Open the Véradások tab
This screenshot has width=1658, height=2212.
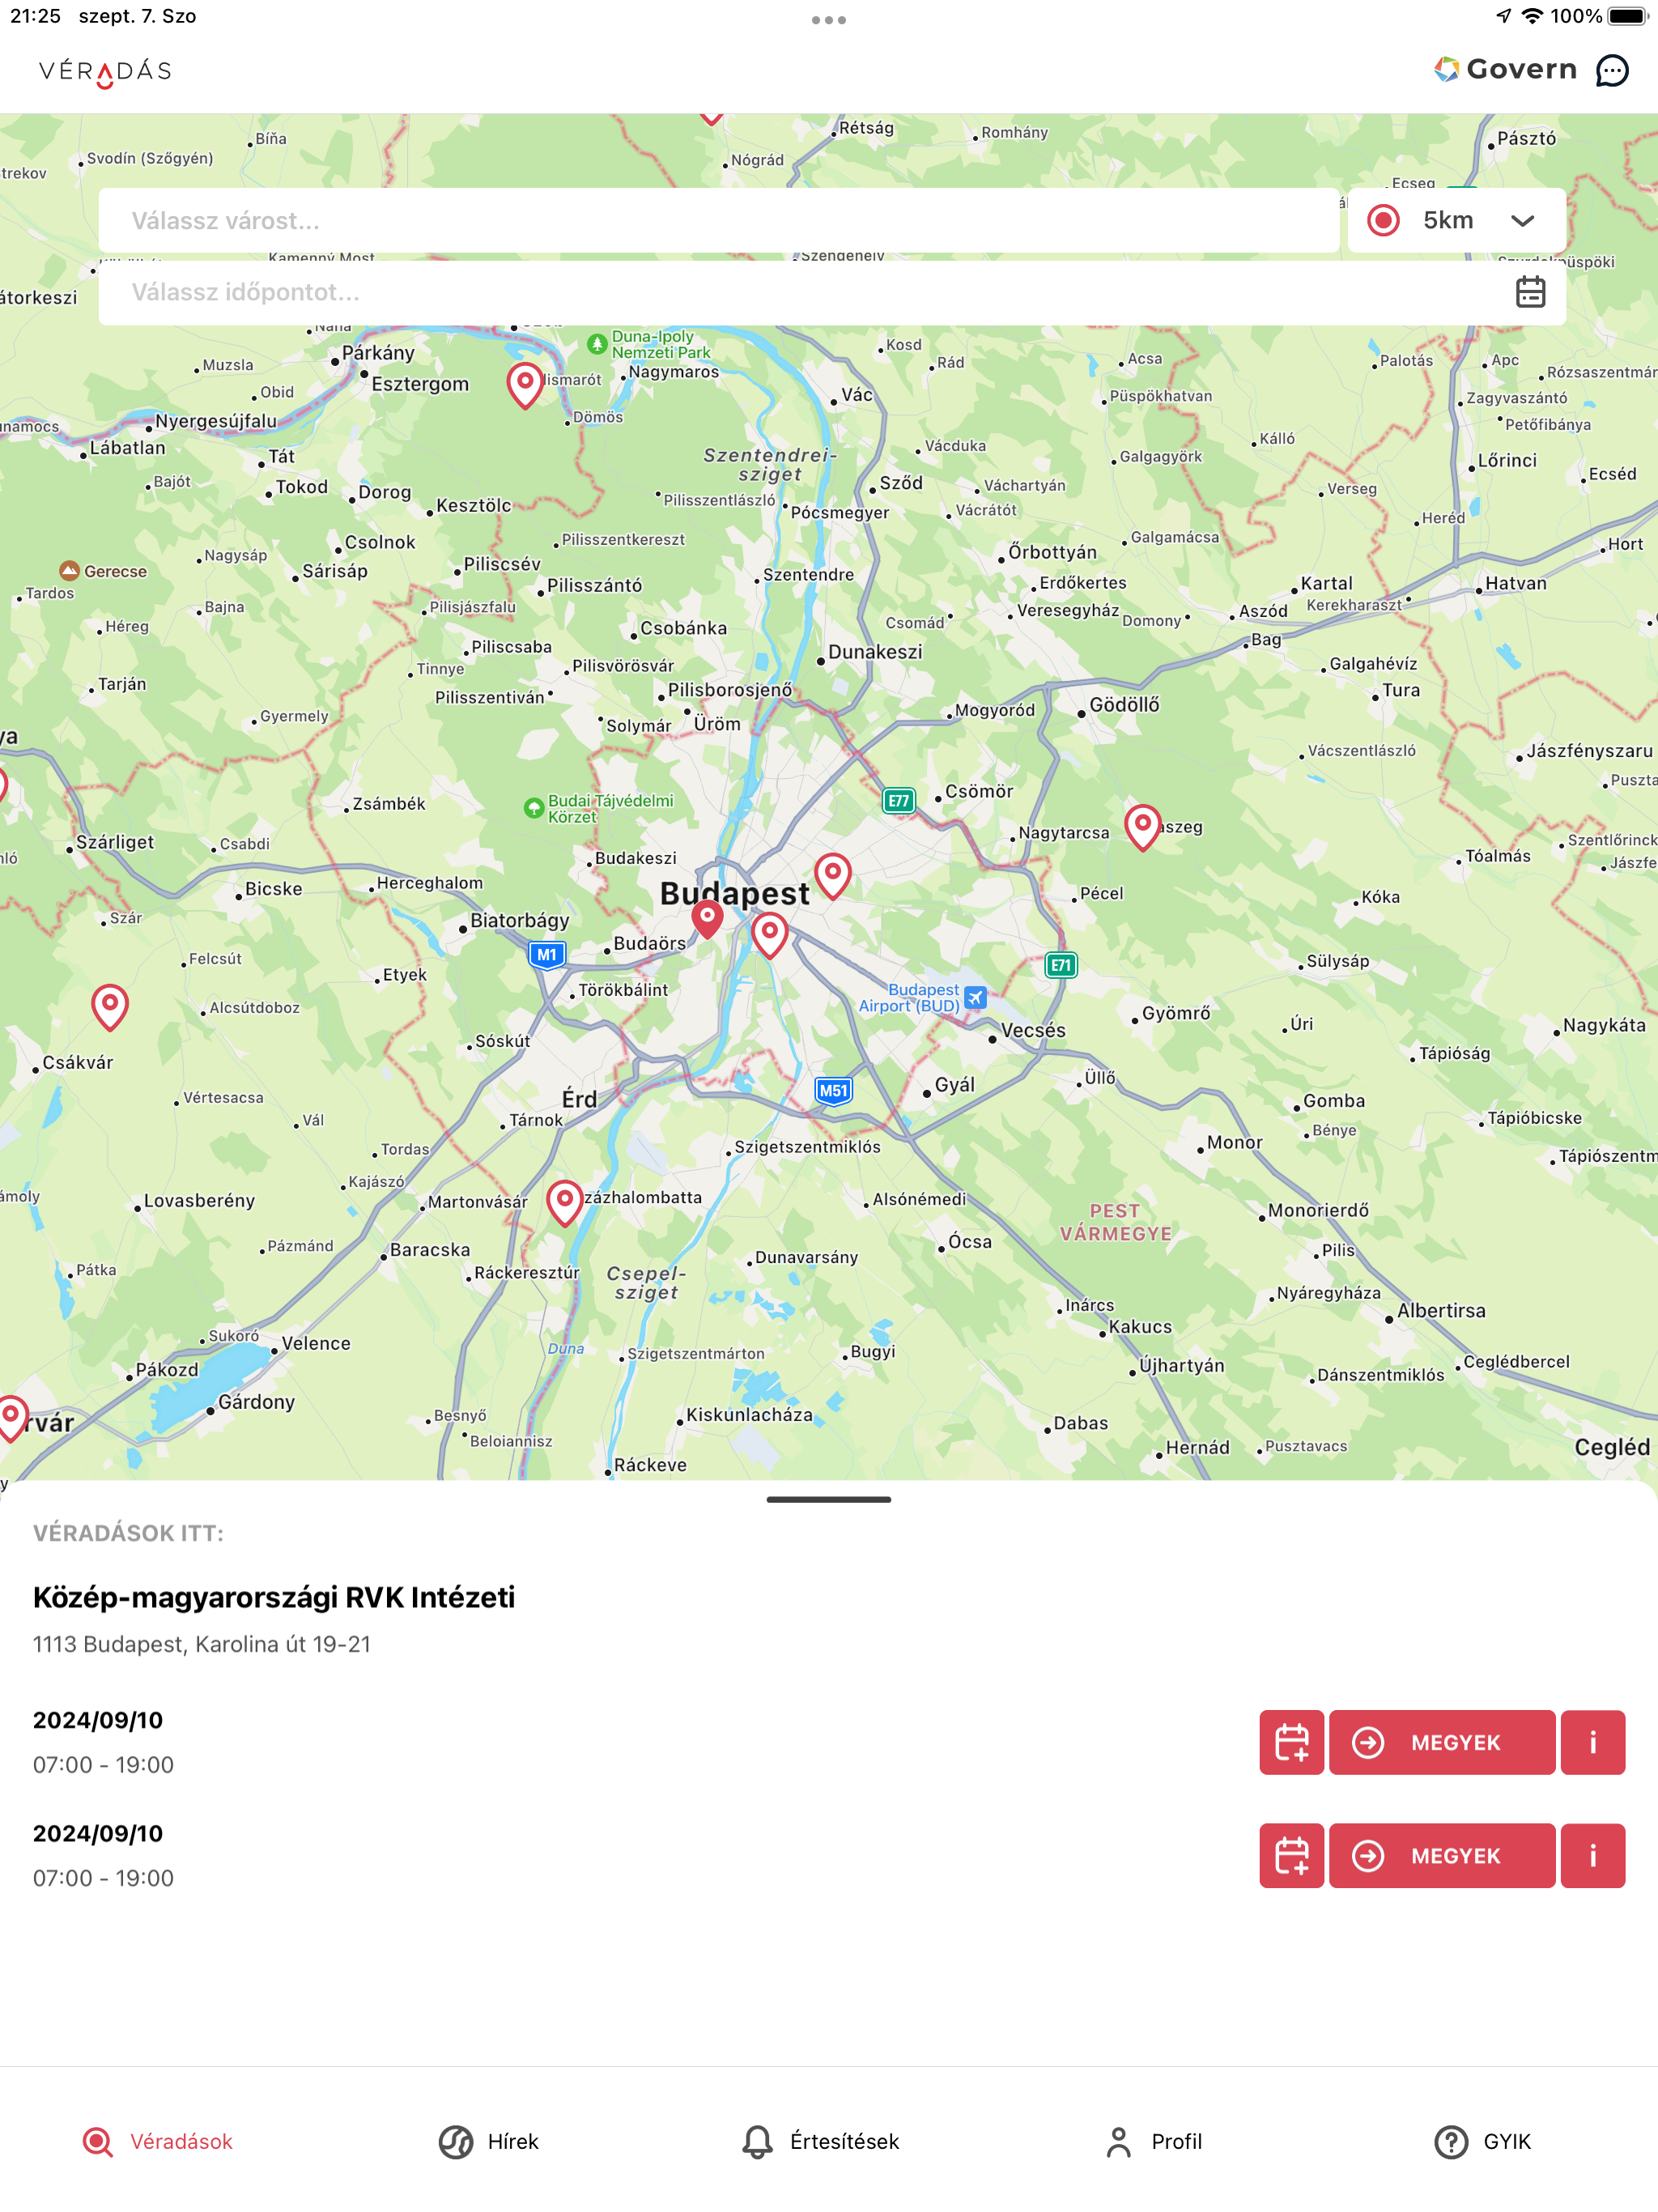158,2141
